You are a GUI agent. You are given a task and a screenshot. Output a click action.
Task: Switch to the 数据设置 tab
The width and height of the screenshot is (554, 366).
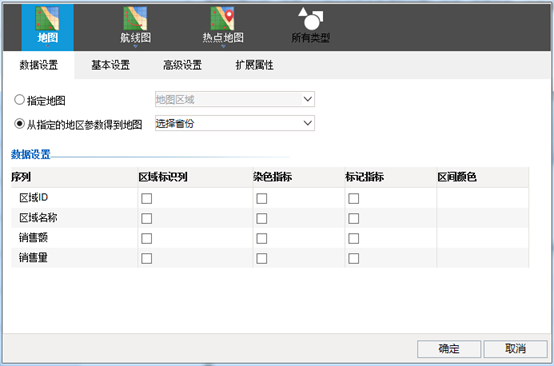39,65
